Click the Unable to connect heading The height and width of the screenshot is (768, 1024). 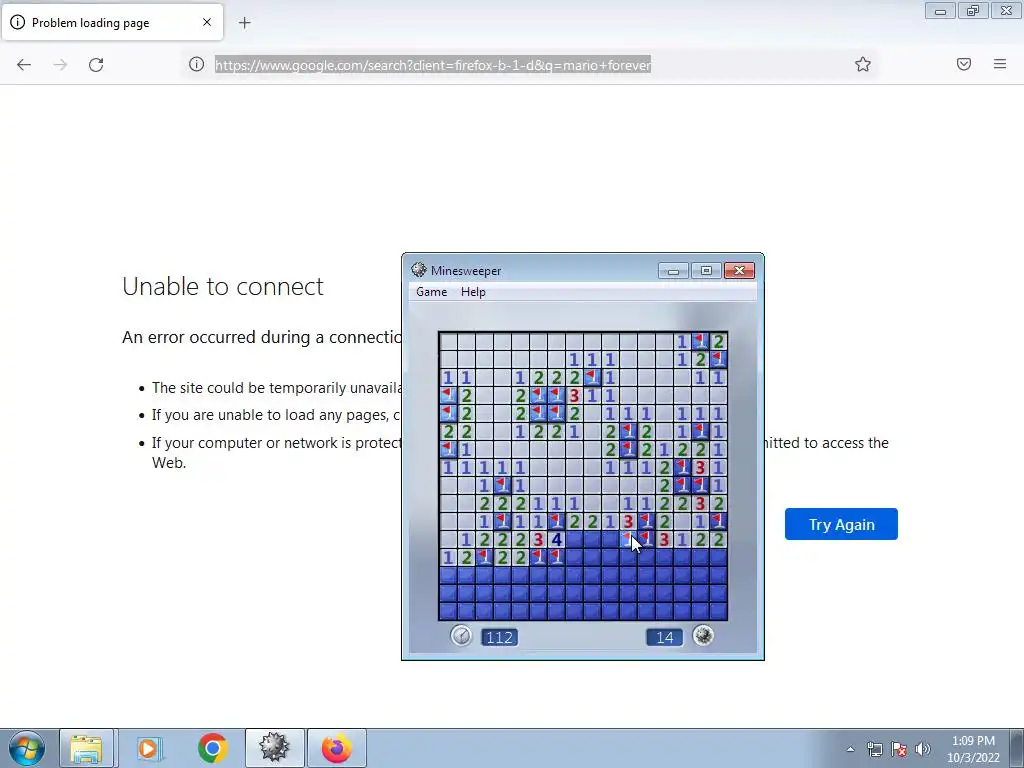coord(223,287)
